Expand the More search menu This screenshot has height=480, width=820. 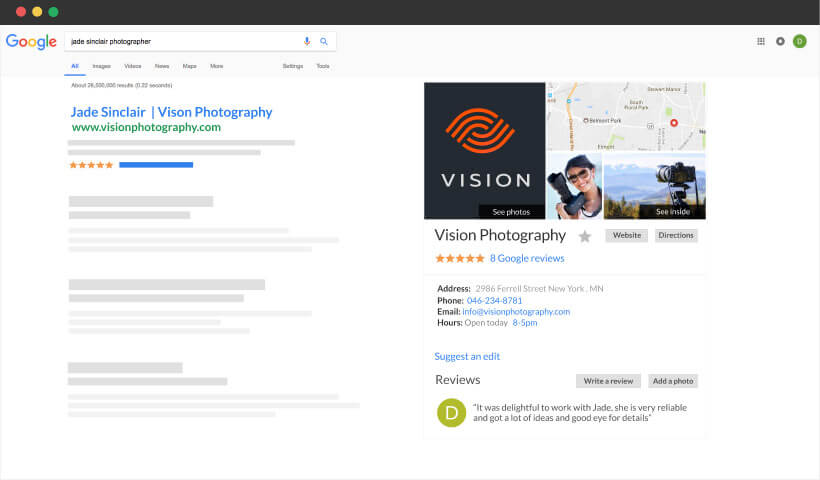(216, 66)
